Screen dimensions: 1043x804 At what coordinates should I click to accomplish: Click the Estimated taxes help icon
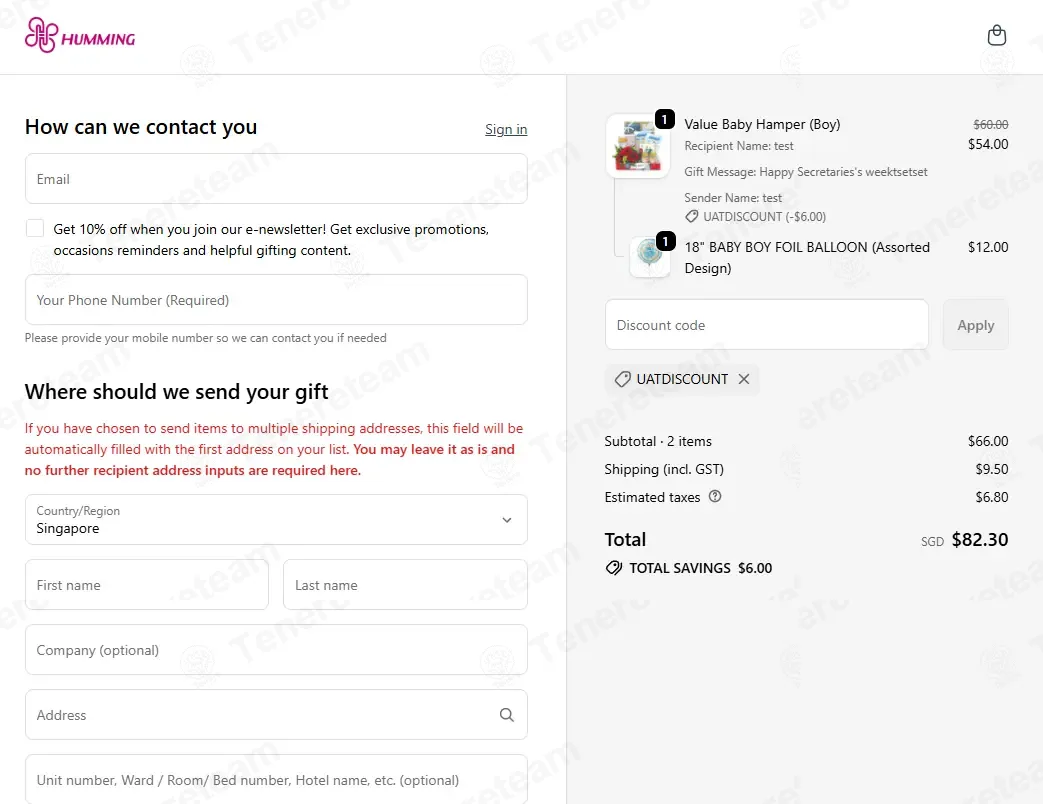pyautogui.click(x=714, y=496)
